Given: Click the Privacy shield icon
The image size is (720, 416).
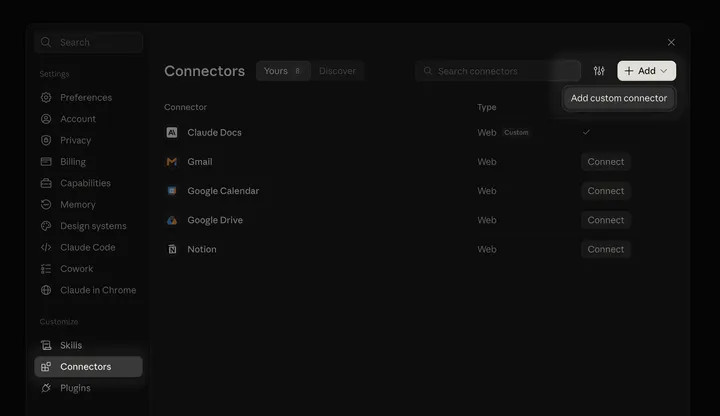Looking at the screenshot, I should (46, 140).
